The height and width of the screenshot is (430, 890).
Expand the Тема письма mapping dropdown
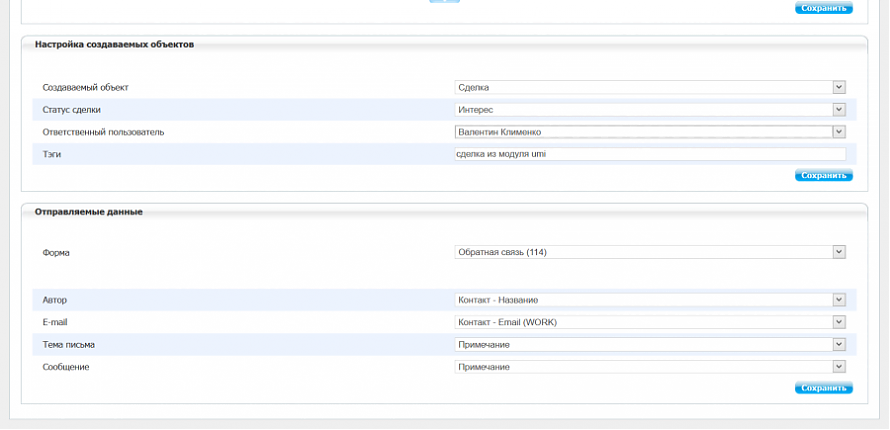[650, 345]
